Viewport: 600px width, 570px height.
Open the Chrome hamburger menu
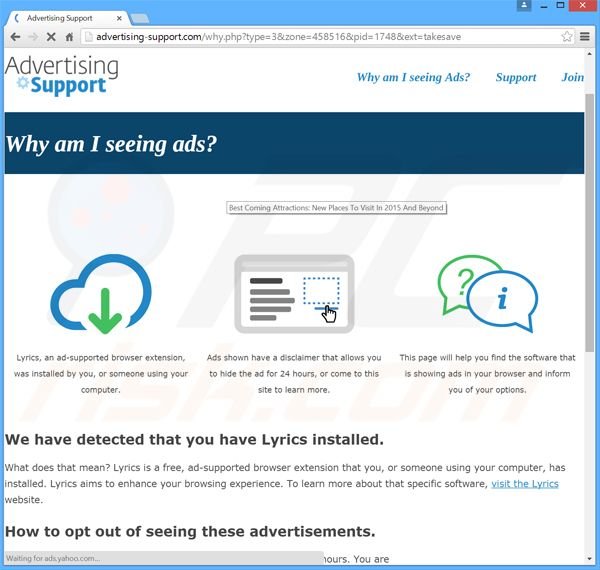tap(584, 37)
